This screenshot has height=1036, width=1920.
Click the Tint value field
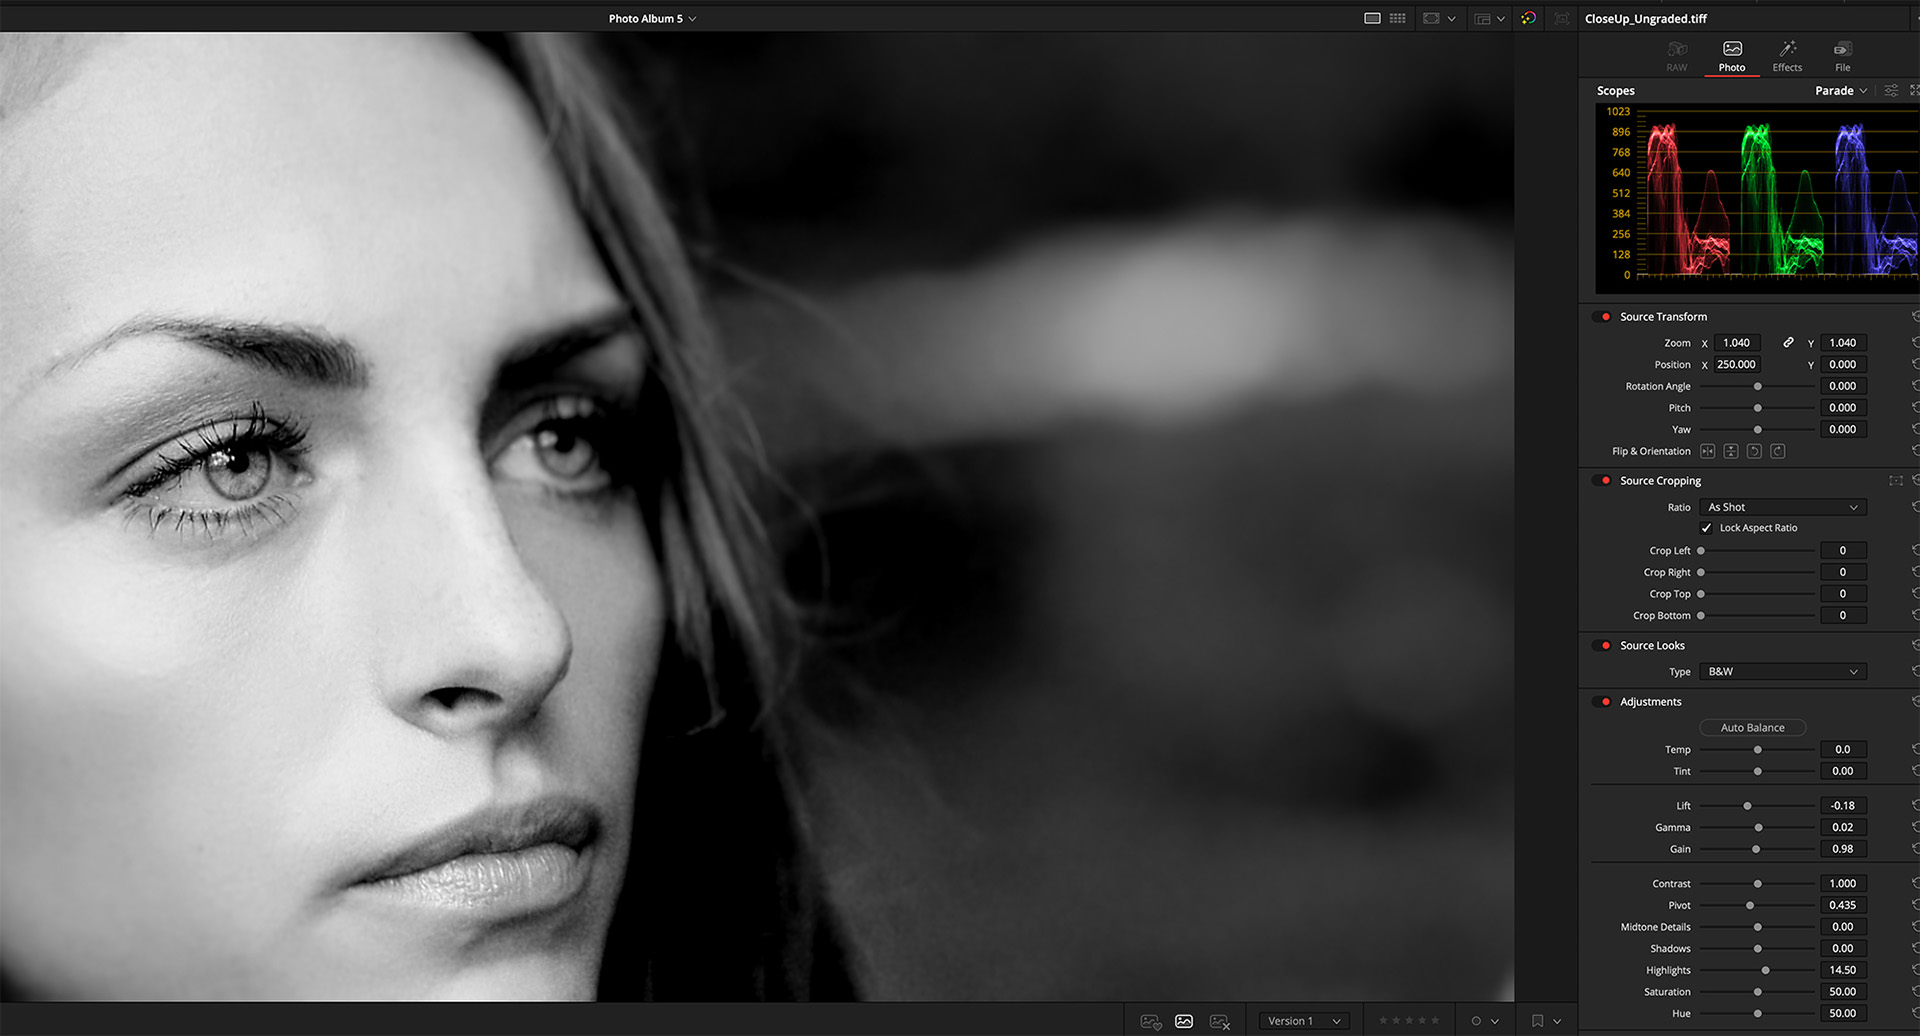[x=1843, y=771]
